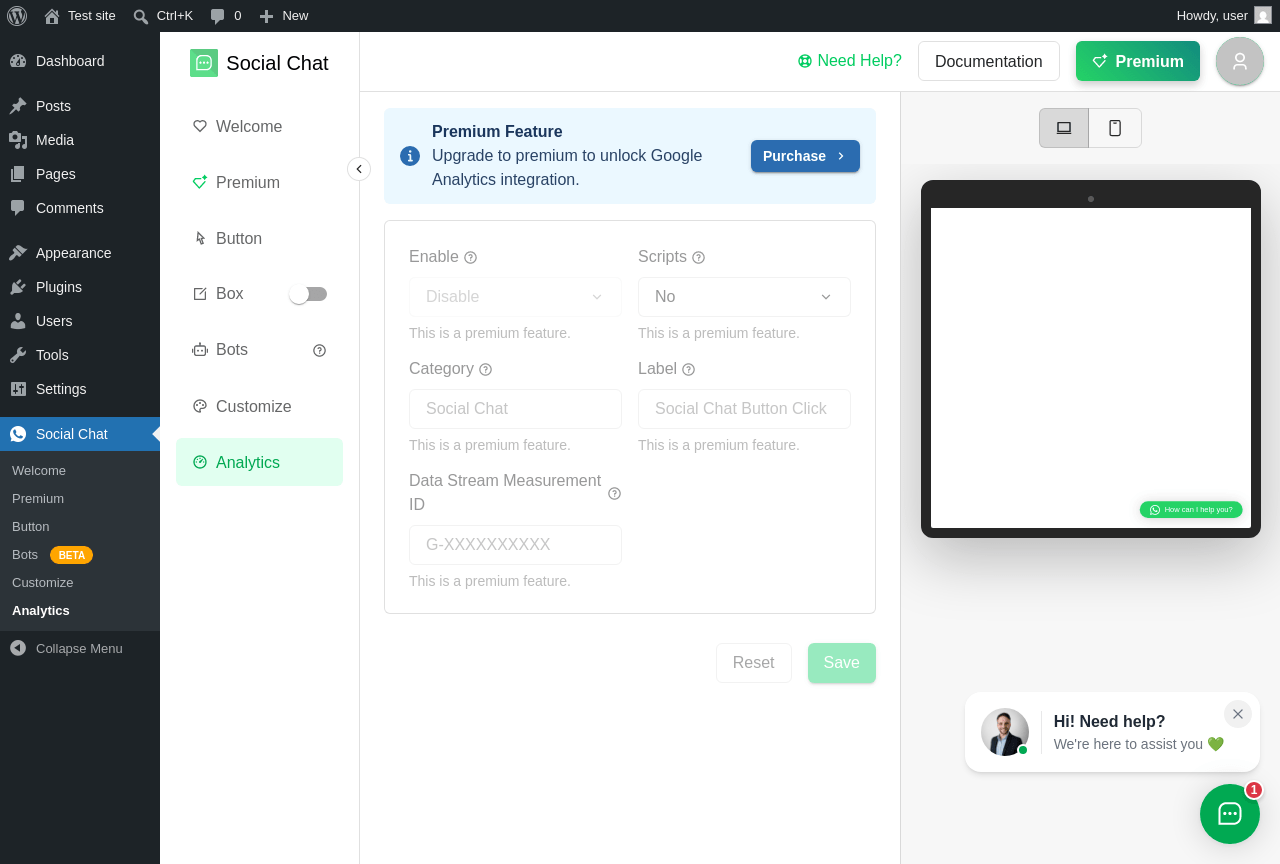
Task: Collapse the plugin sidebar with chevron
Action: (x=359, y=169)
